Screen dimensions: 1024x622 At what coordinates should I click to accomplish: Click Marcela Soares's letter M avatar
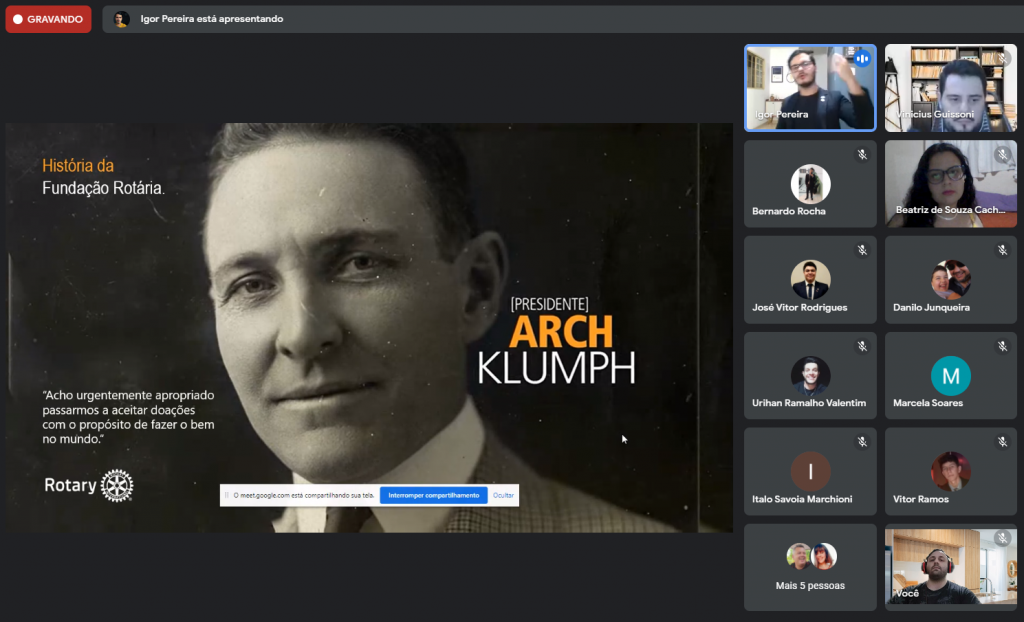click(x=950, y=376)
